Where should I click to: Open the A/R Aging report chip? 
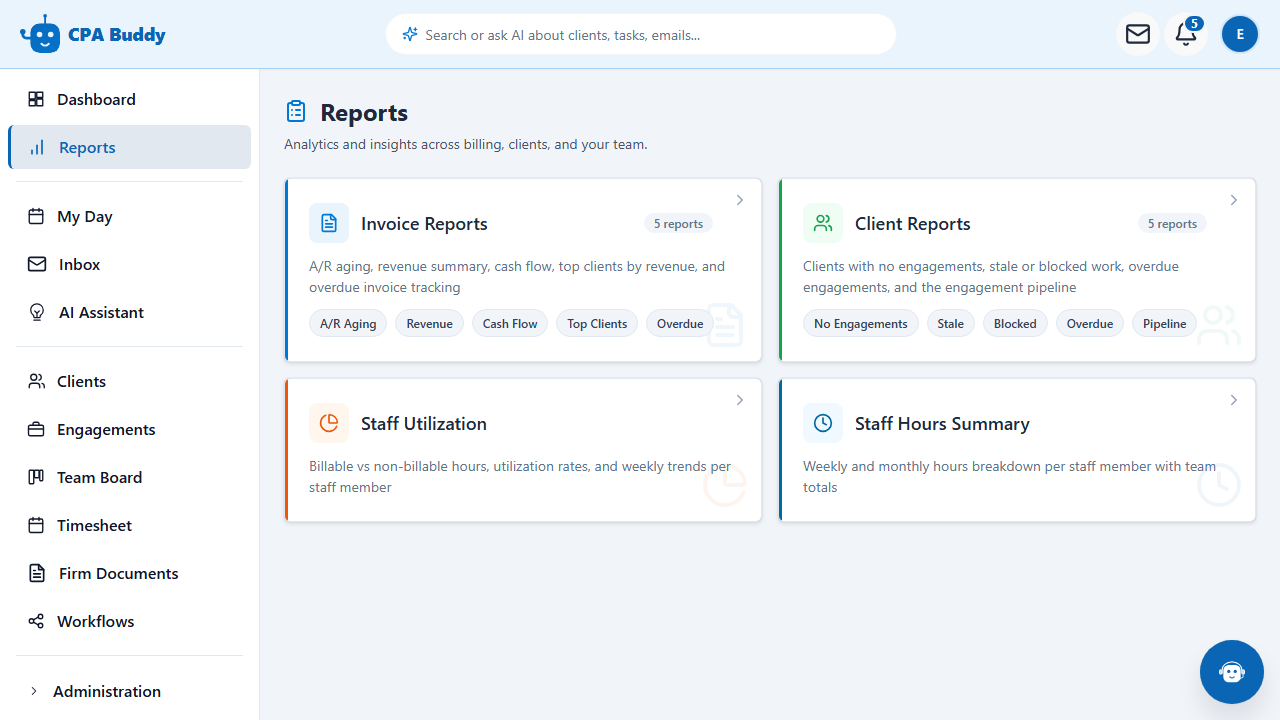pos(348,323)
